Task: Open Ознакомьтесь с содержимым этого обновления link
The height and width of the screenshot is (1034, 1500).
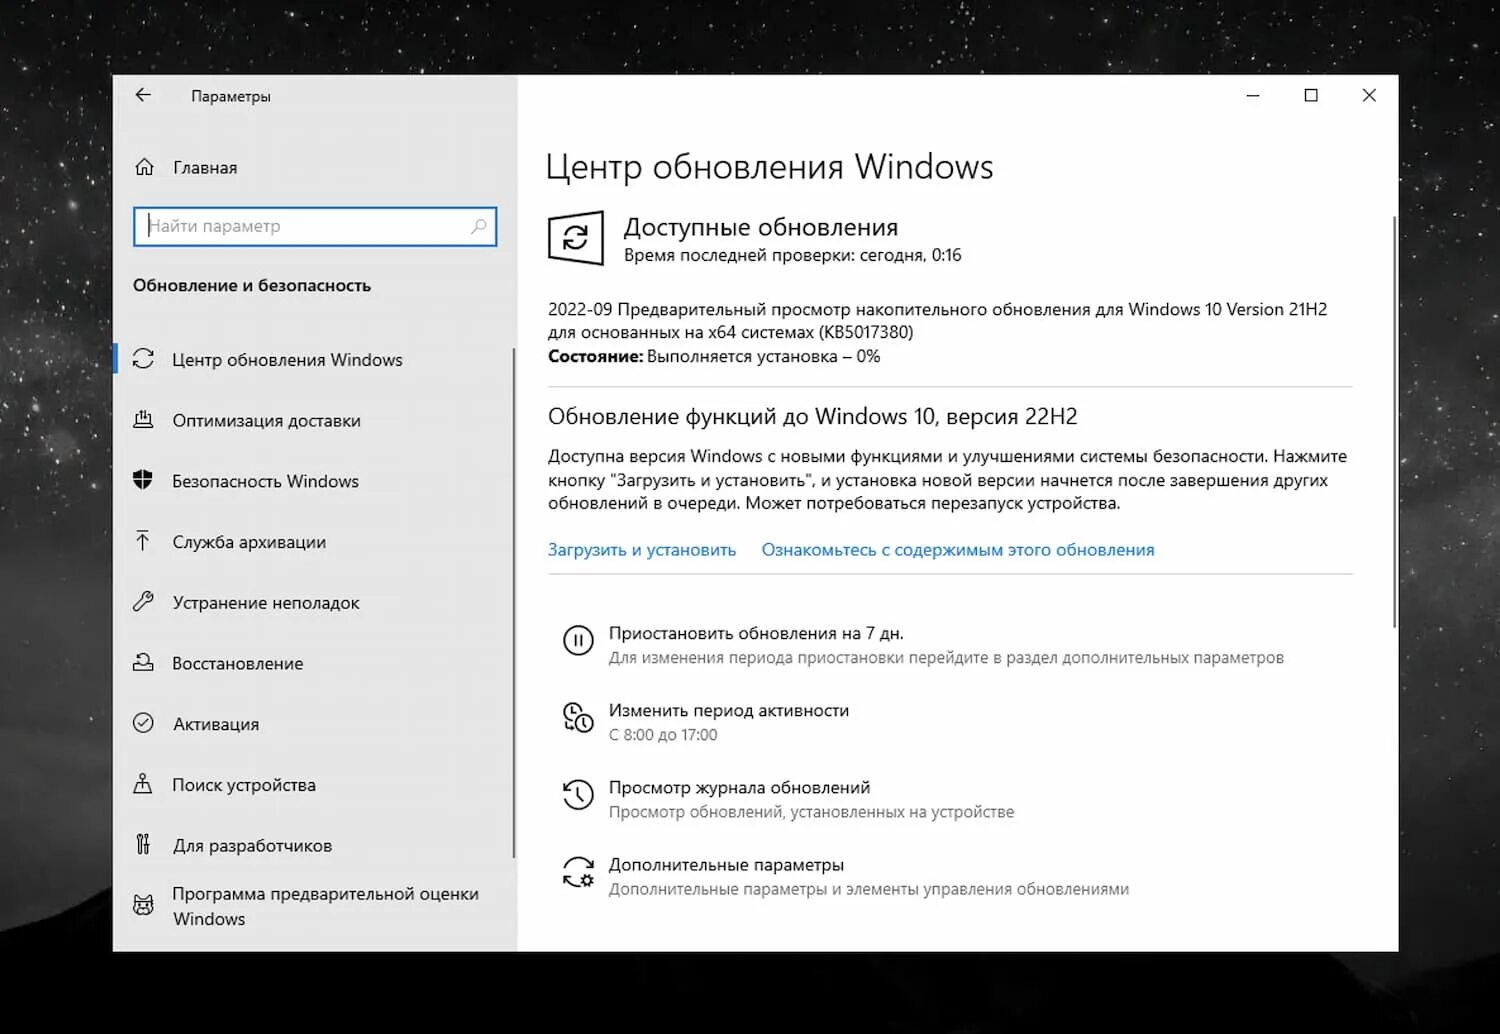Action: [x=958, y=550]
